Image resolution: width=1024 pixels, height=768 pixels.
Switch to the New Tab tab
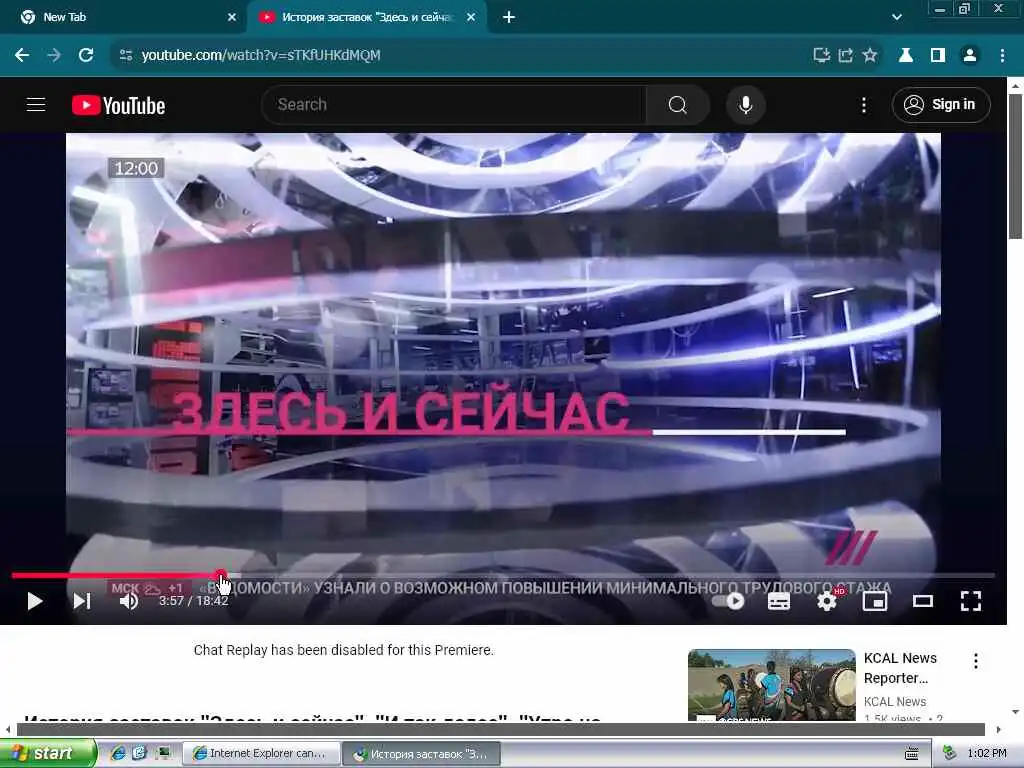(x=124, y=17)
